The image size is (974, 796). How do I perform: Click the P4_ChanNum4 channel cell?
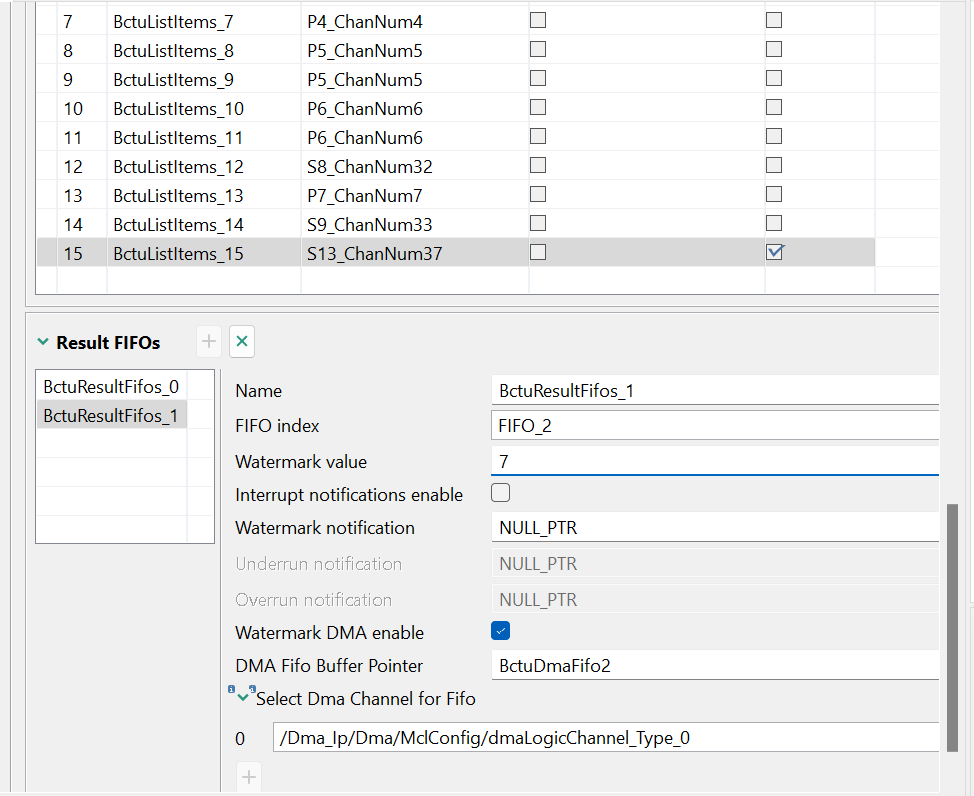[415, 22]
